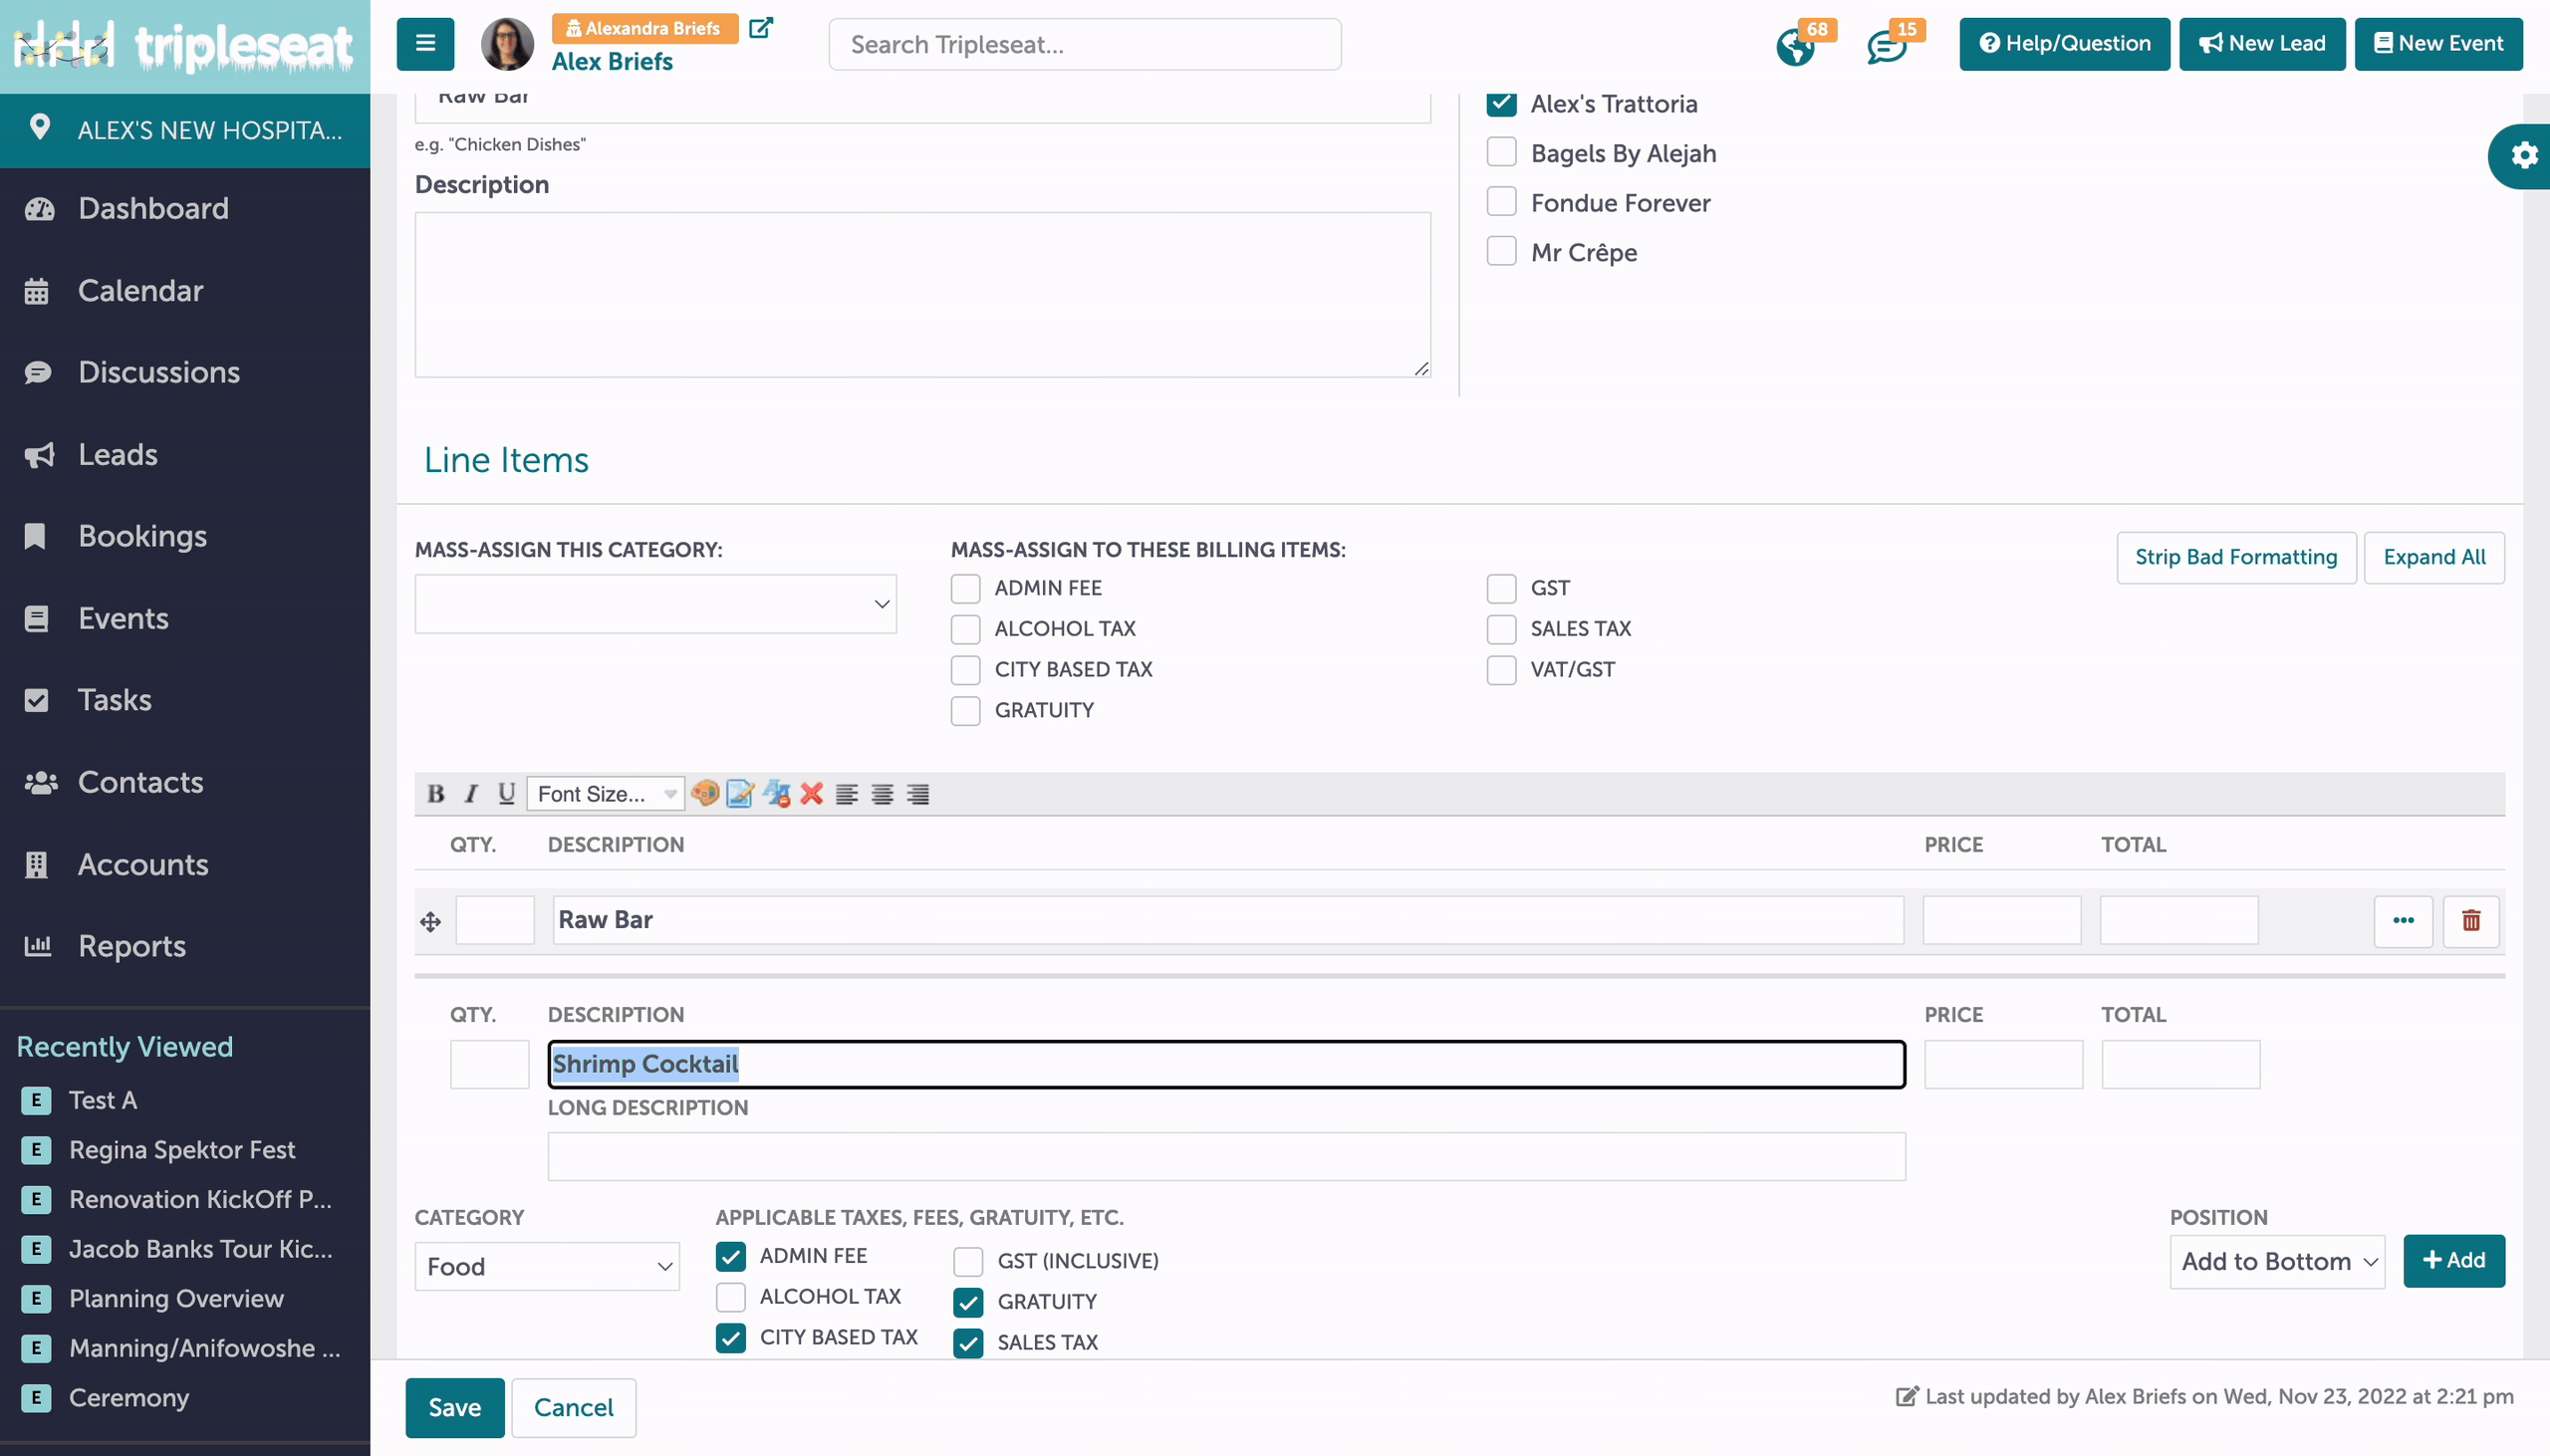The width and height of the screenshot is (2550, 1456).
Task: Click the remove font formatting icon
Action: (777, 794)
